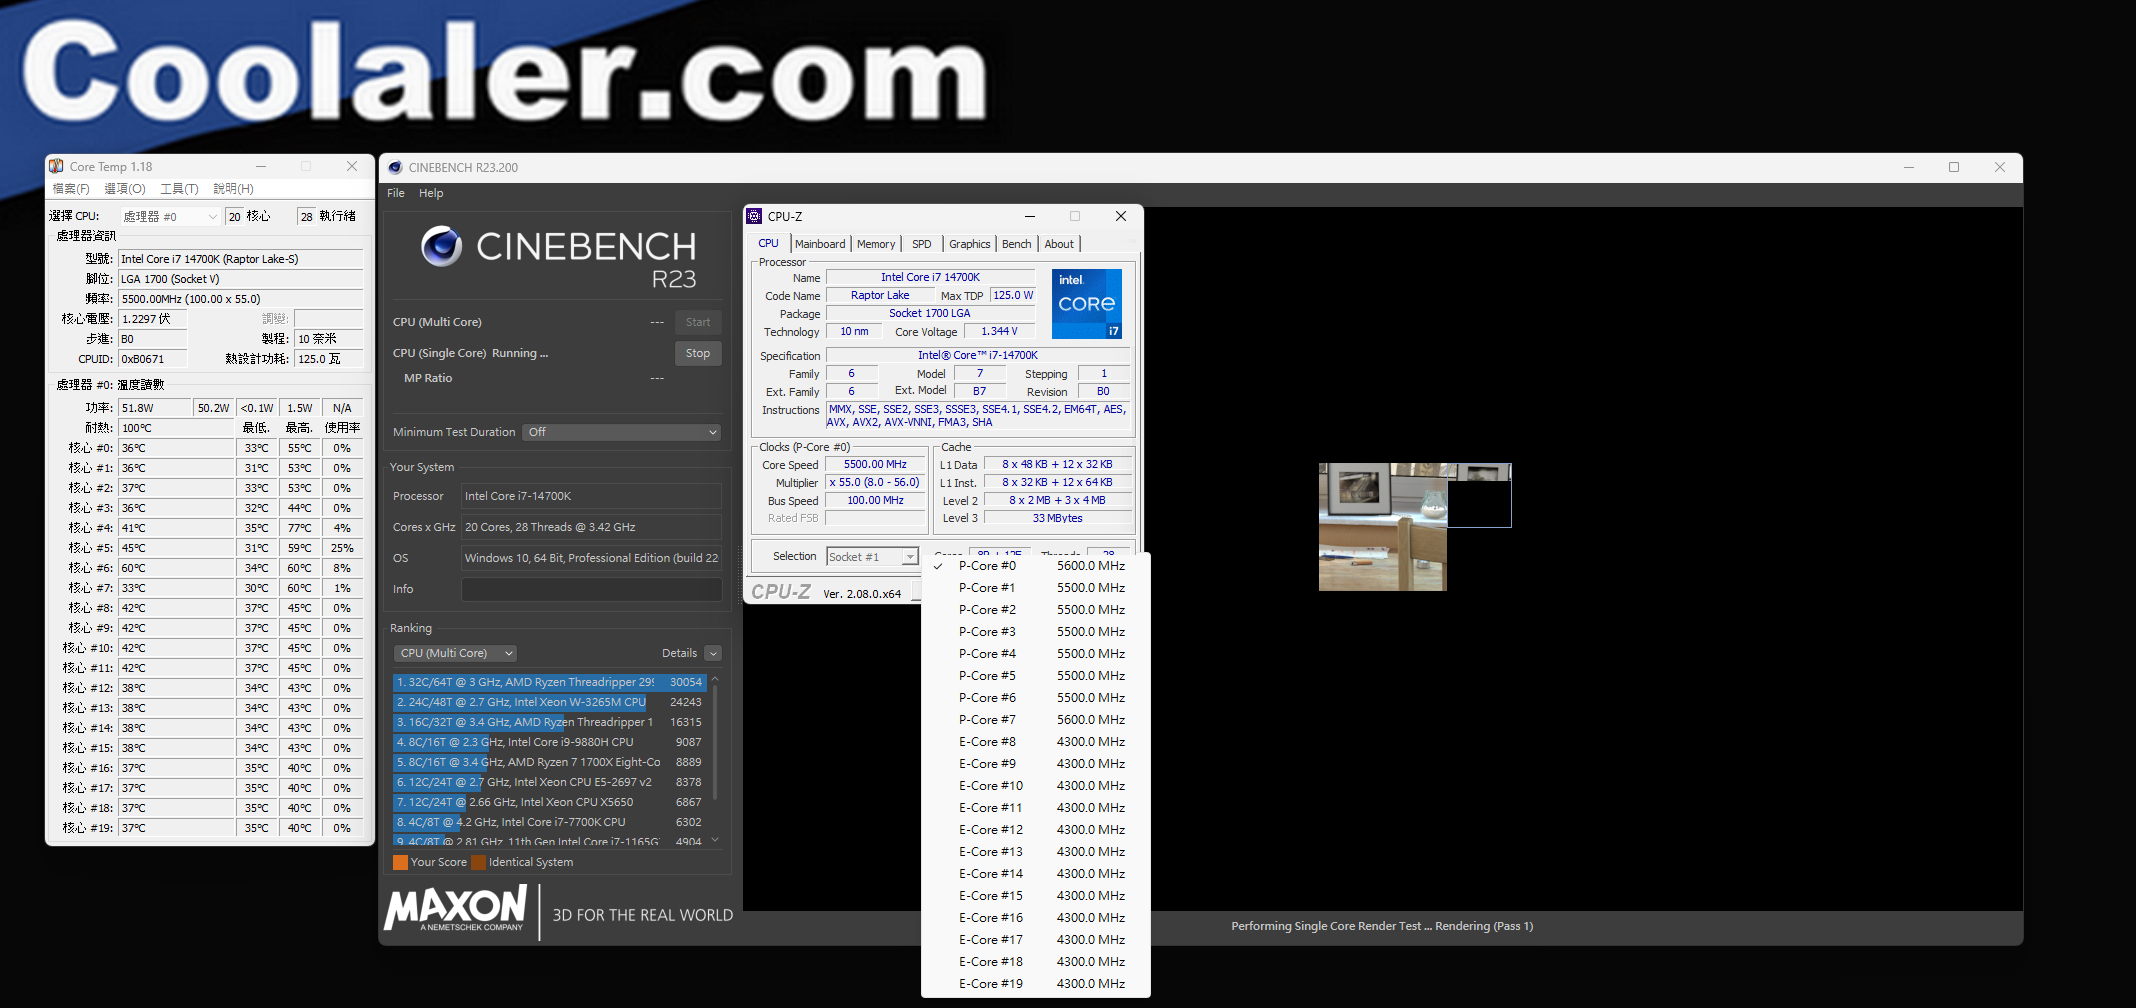Click the CPU-Z window title icon

coord(755,216)
